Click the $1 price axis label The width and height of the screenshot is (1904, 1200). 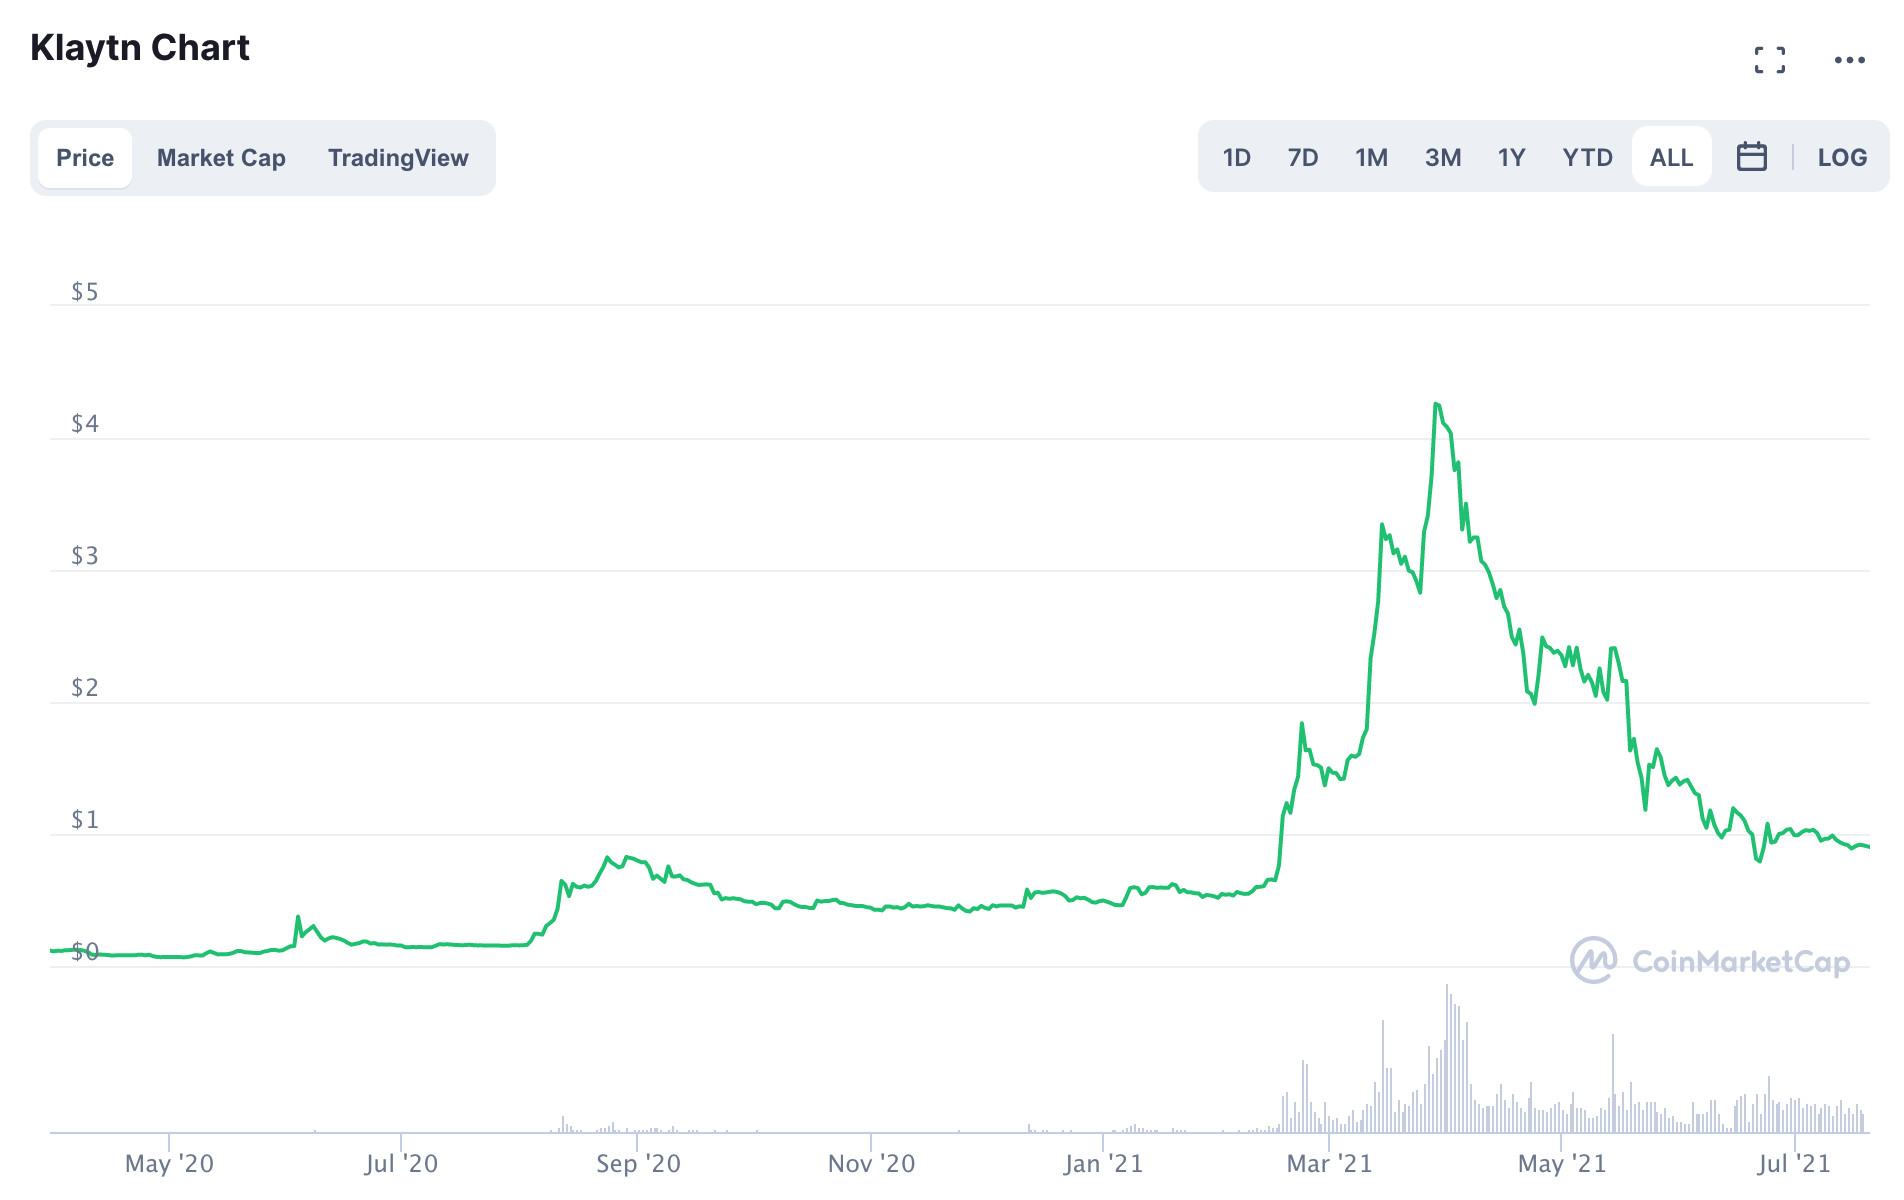(85, 819)
